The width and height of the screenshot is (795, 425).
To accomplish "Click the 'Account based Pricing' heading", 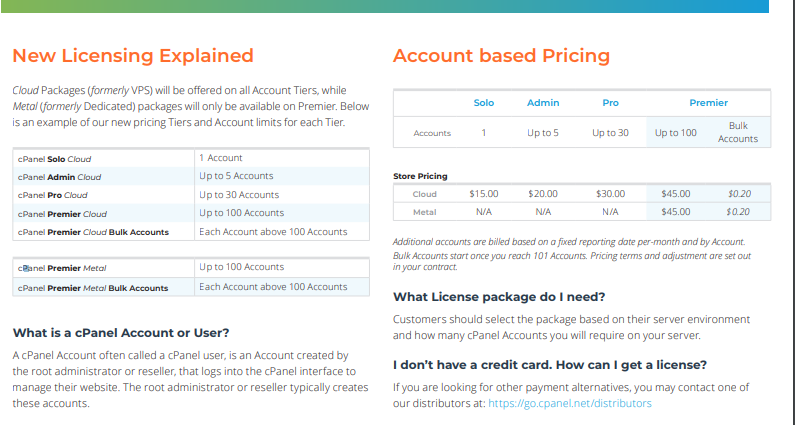I will tap(501, 56).
